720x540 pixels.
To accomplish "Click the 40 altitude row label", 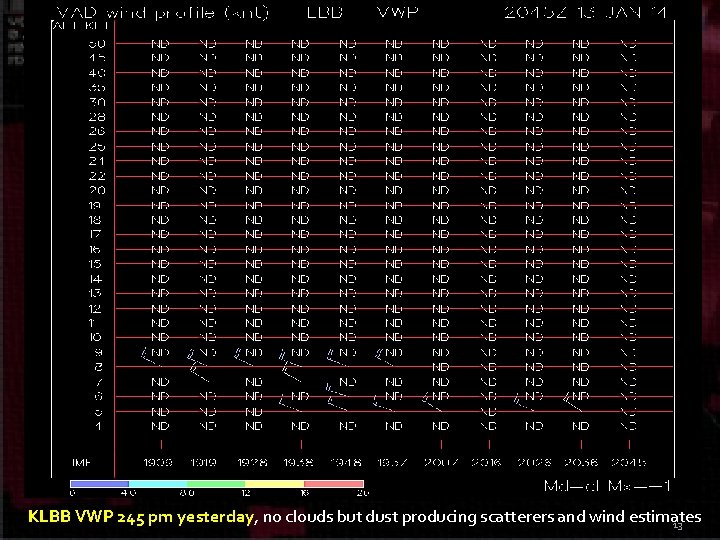I will [x=97, y=73].
